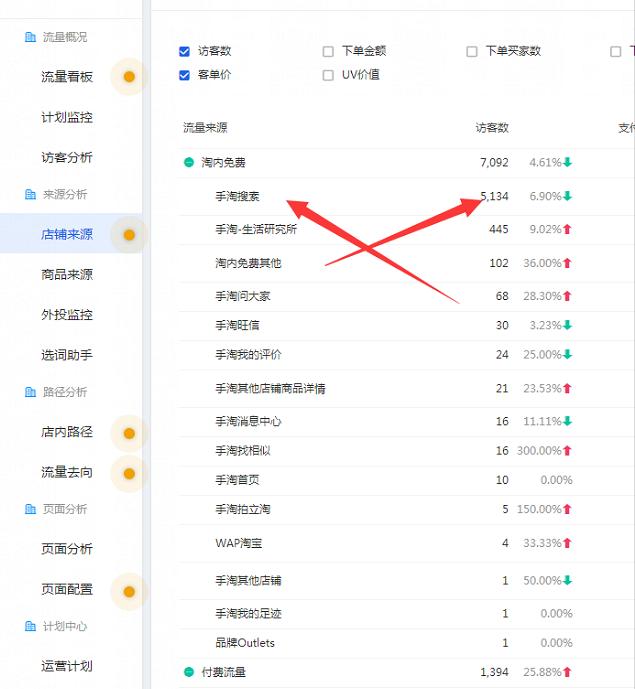This screenshot has width=635, height=689.
Task: Open 商品来源 in the sidebar
Action: 67,275
